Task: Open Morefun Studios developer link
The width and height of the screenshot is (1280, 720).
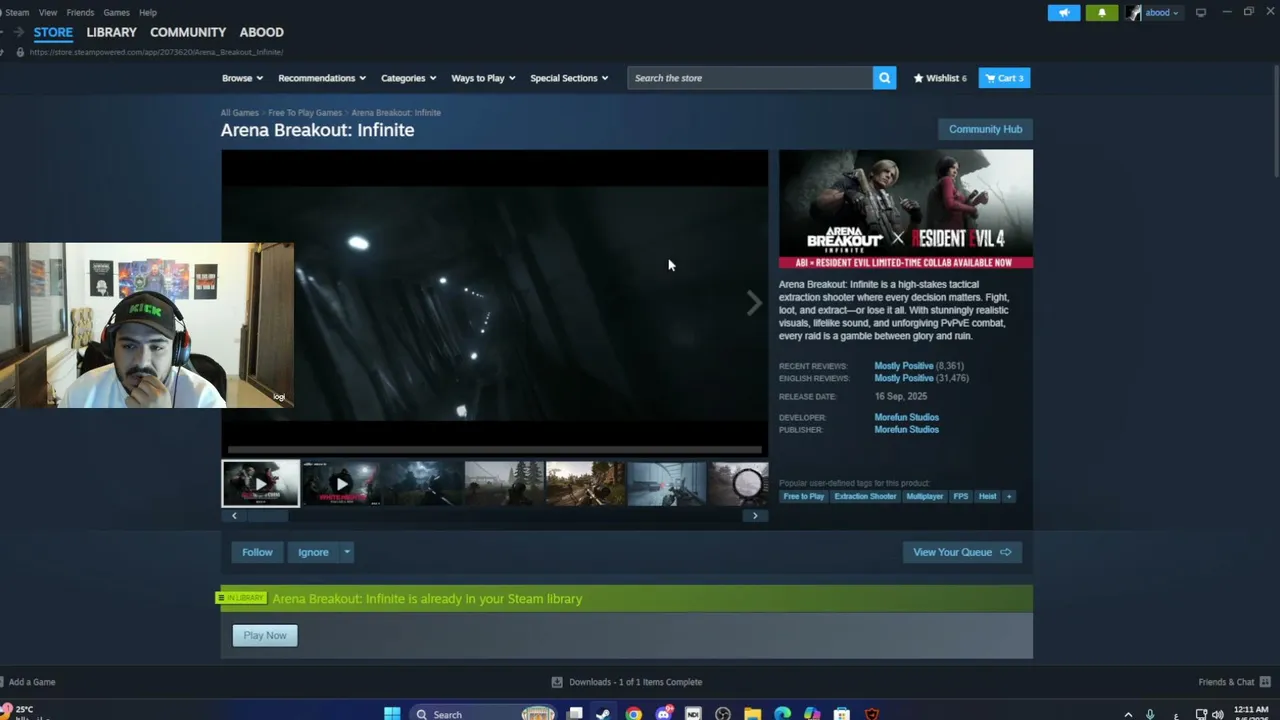Action: click(x=907, y=417)
